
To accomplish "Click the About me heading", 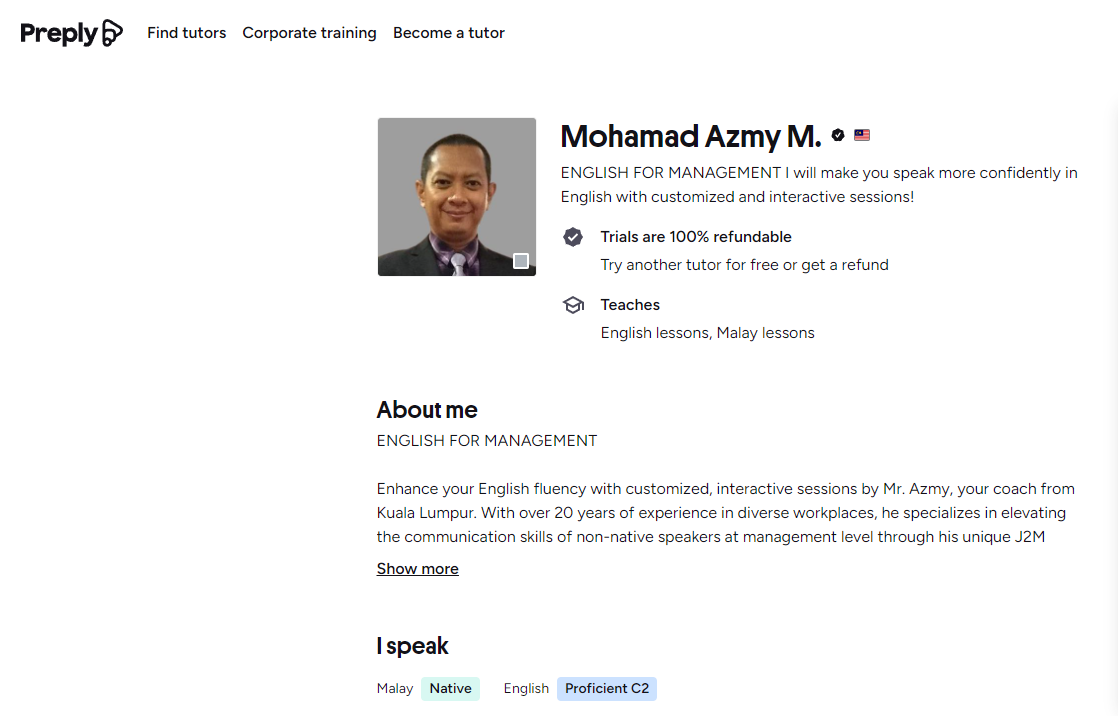I will point(427,410).
